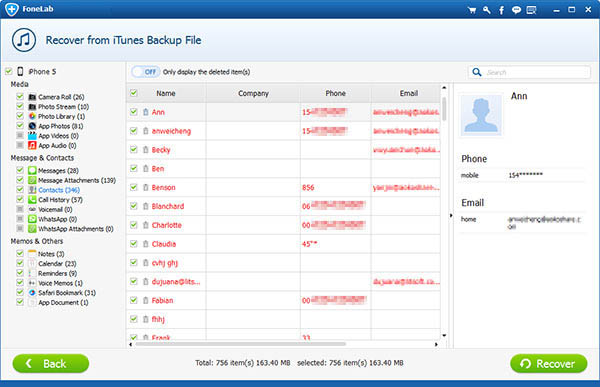
Task: Select the Voice Memos icon
Action: click(32, 283)
